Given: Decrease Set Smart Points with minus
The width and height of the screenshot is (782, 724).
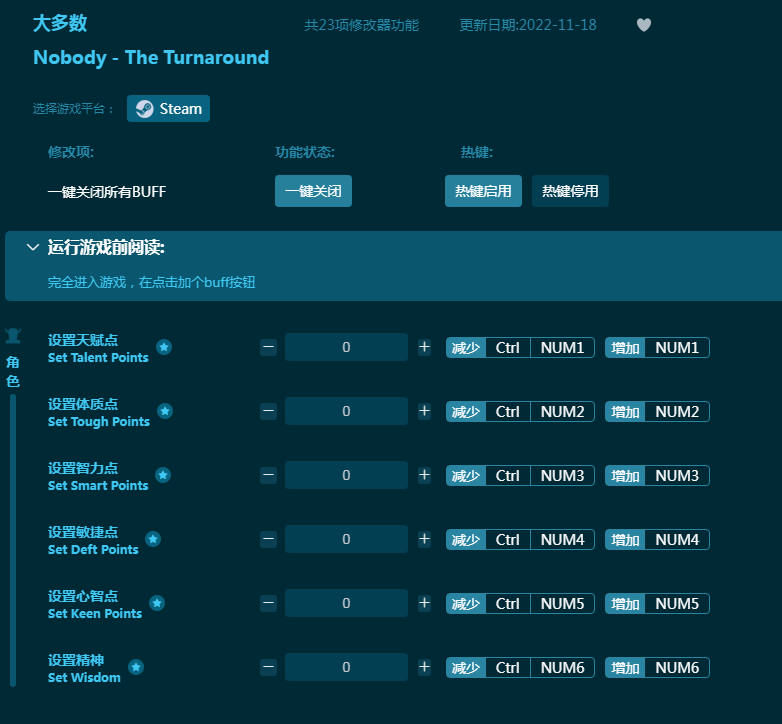Looking at the screenshot, I should pos(268,475).
